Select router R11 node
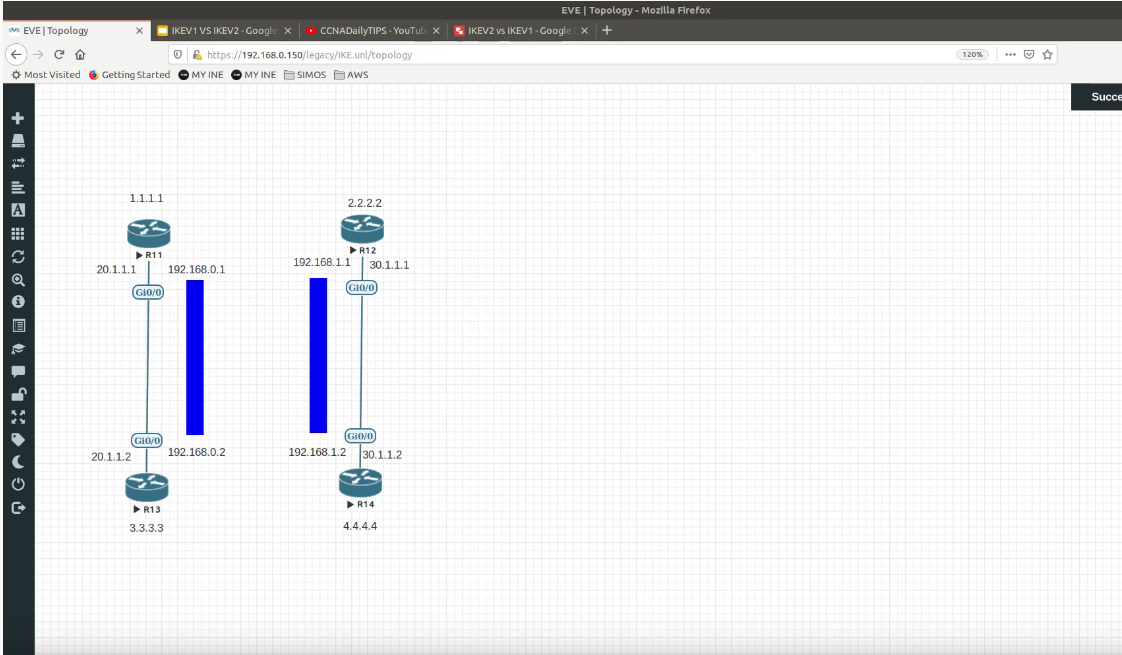Screen dimensions: 1122x655 (x=149, y=233)
